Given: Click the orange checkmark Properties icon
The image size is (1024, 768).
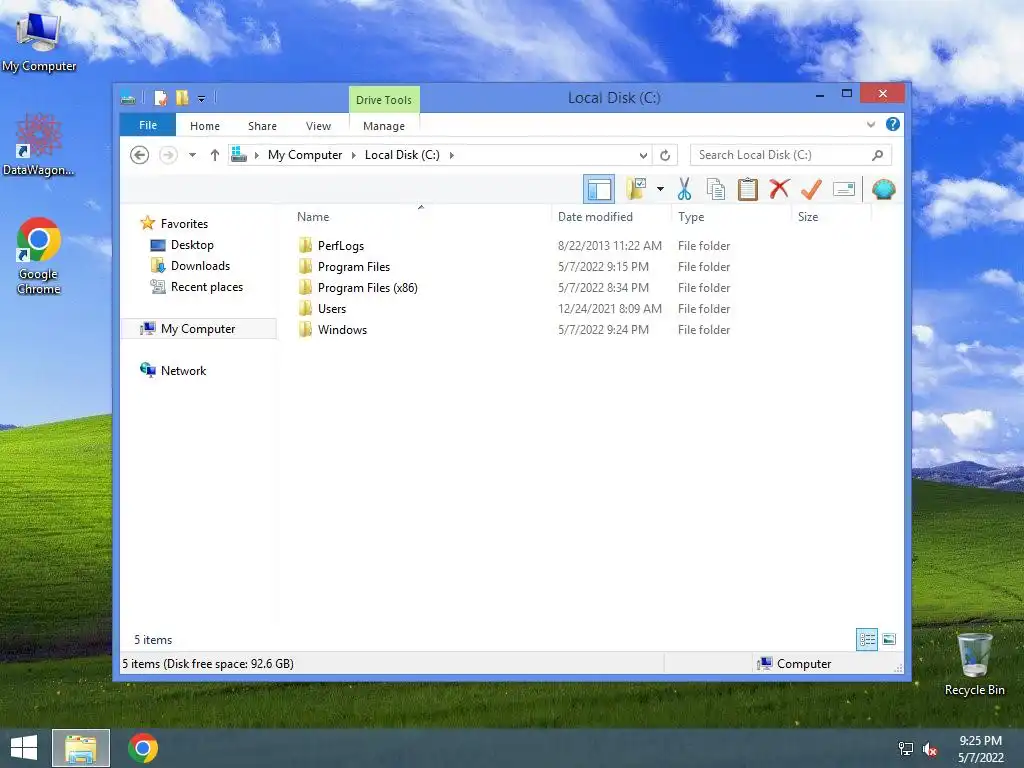Looking at the screenshot, I should coord(811,189).
